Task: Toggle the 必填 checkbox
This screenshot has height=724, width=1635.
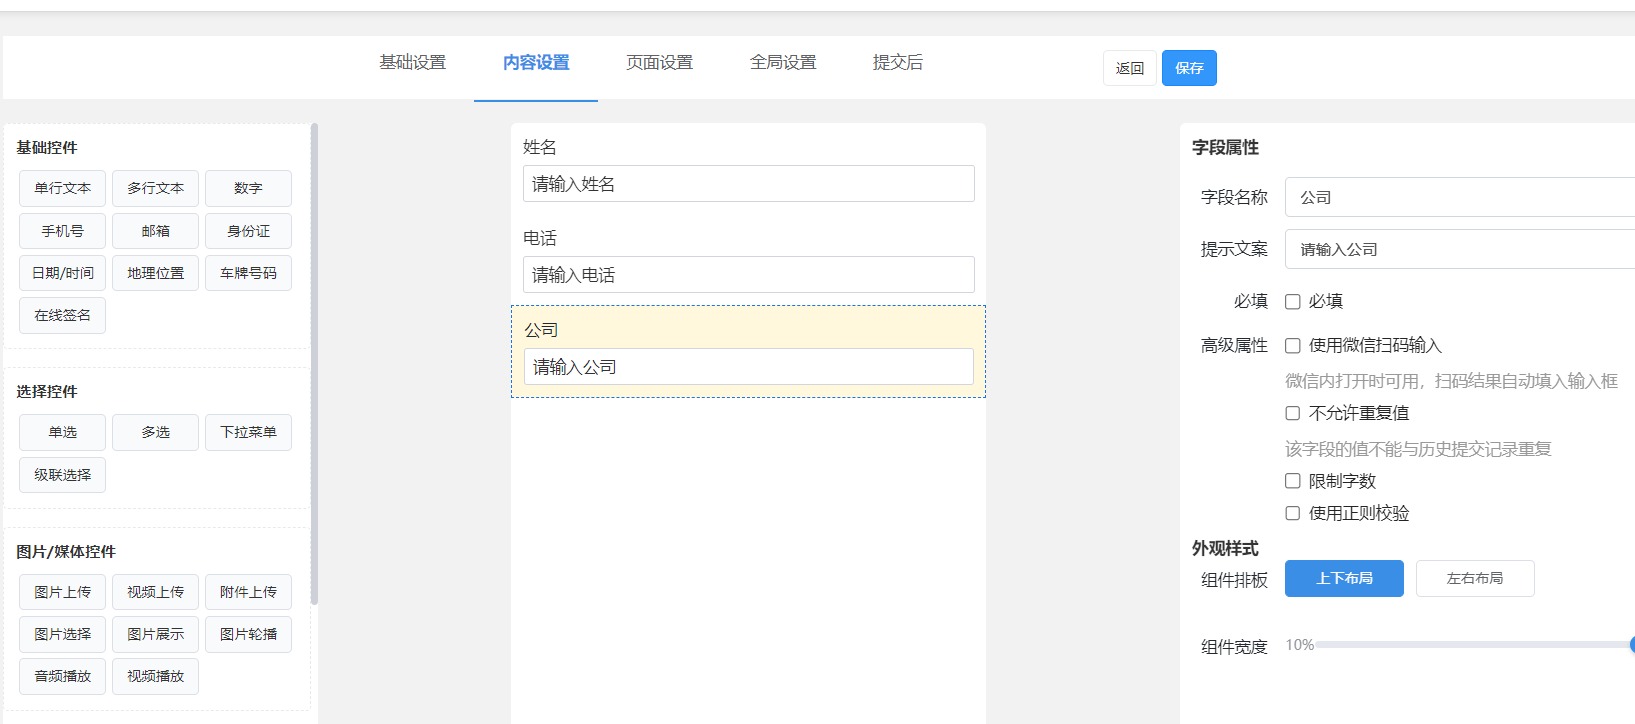Action: click(1293, 302)
